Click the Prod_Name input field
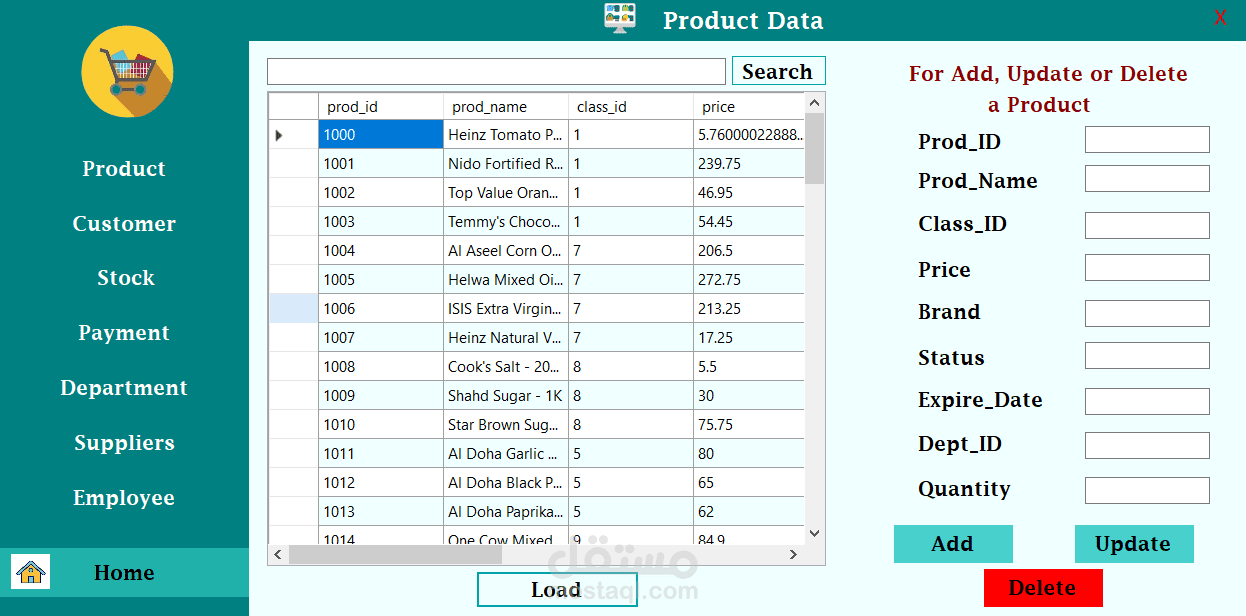The width and height of the screenshot is (1246, 616). click(x=1147, y=179)
